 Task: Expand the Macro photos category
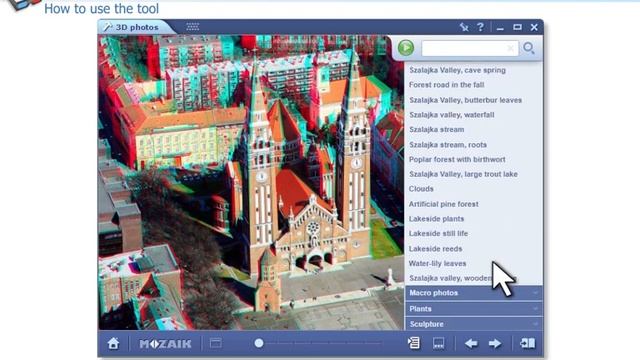[473, 293]
